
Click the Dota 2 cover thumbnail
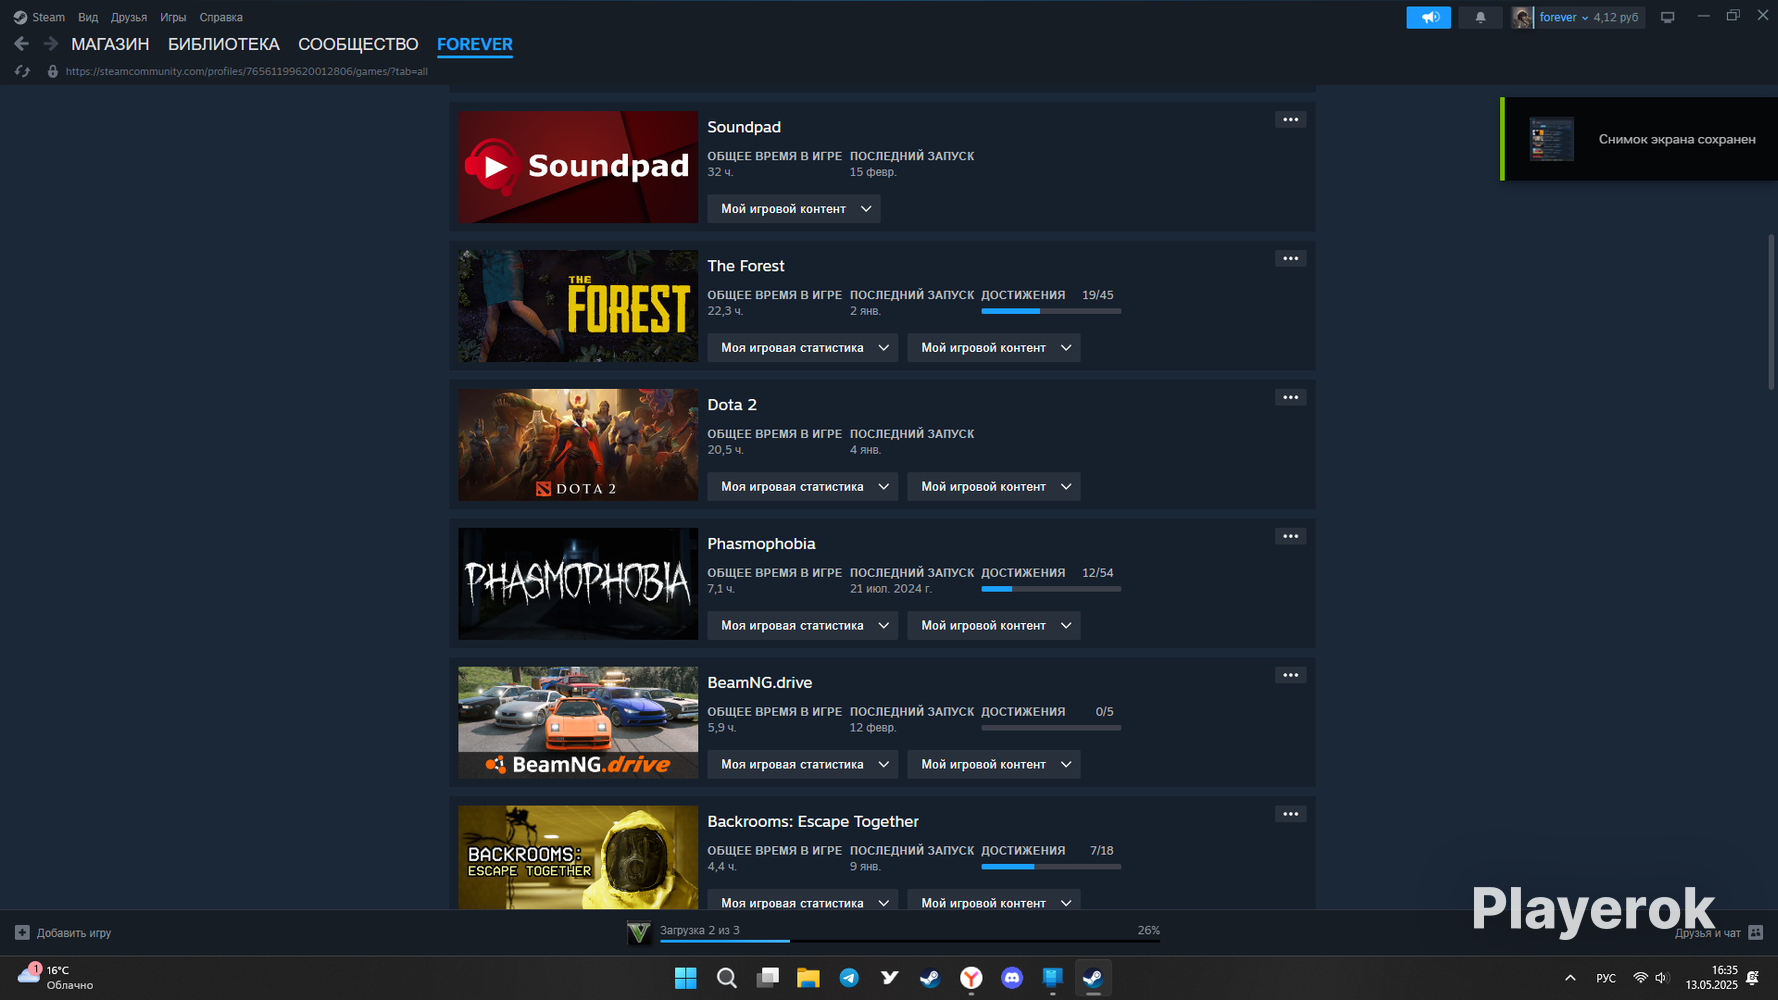[x=578, y=445]
